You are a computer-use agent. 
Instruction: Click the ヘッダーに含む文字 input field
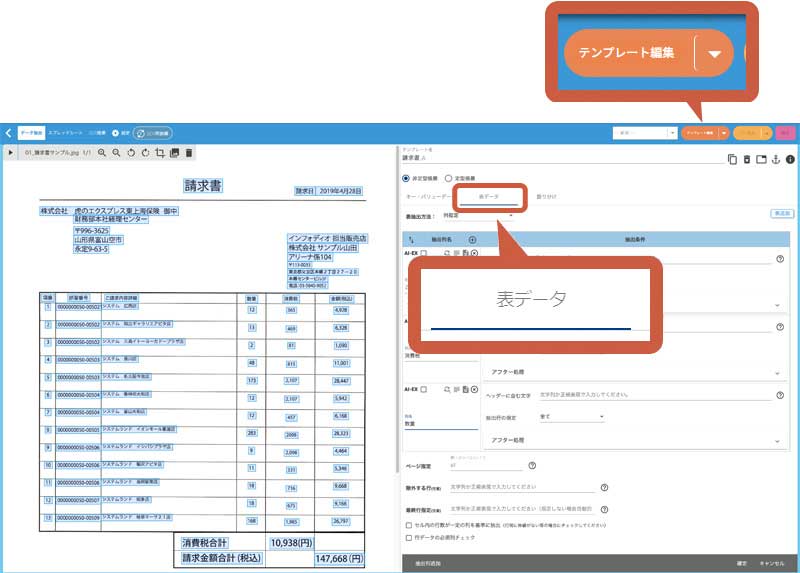coord(655,395)
